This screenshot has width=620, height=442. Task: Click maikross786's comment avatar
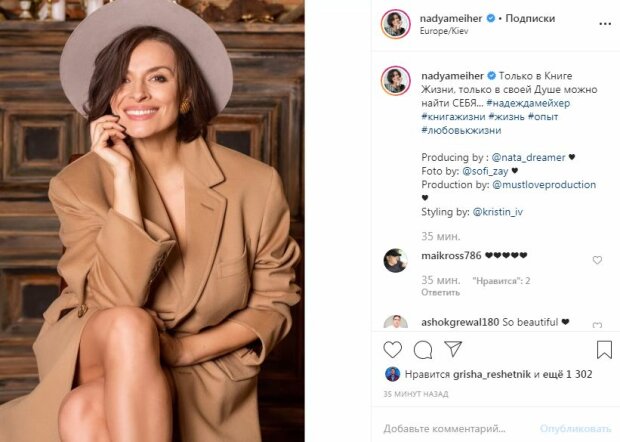(395, 260)
